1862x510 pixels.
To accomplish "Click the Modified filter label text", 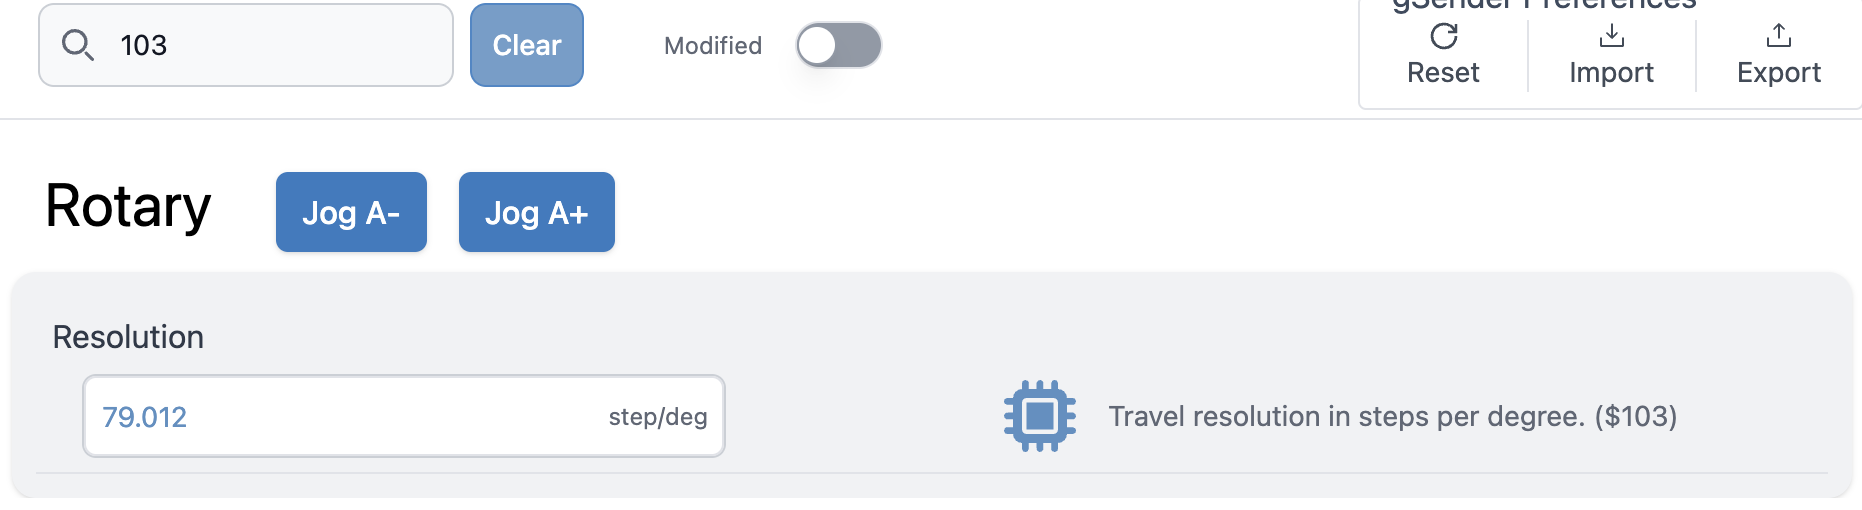I will pos(712,46).
